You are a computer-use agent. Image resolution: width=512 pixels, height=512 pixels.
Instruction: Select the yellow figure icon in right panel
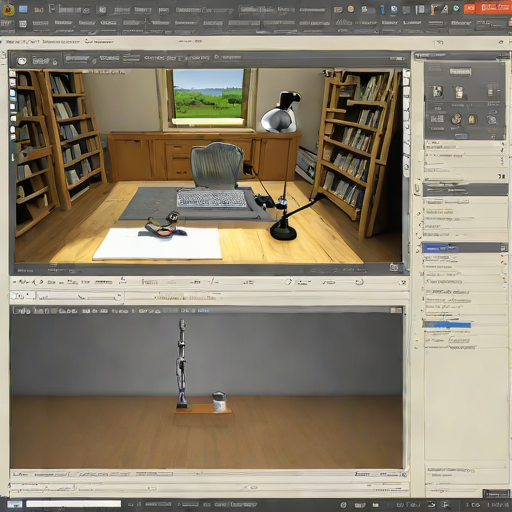tap(472, 119)
